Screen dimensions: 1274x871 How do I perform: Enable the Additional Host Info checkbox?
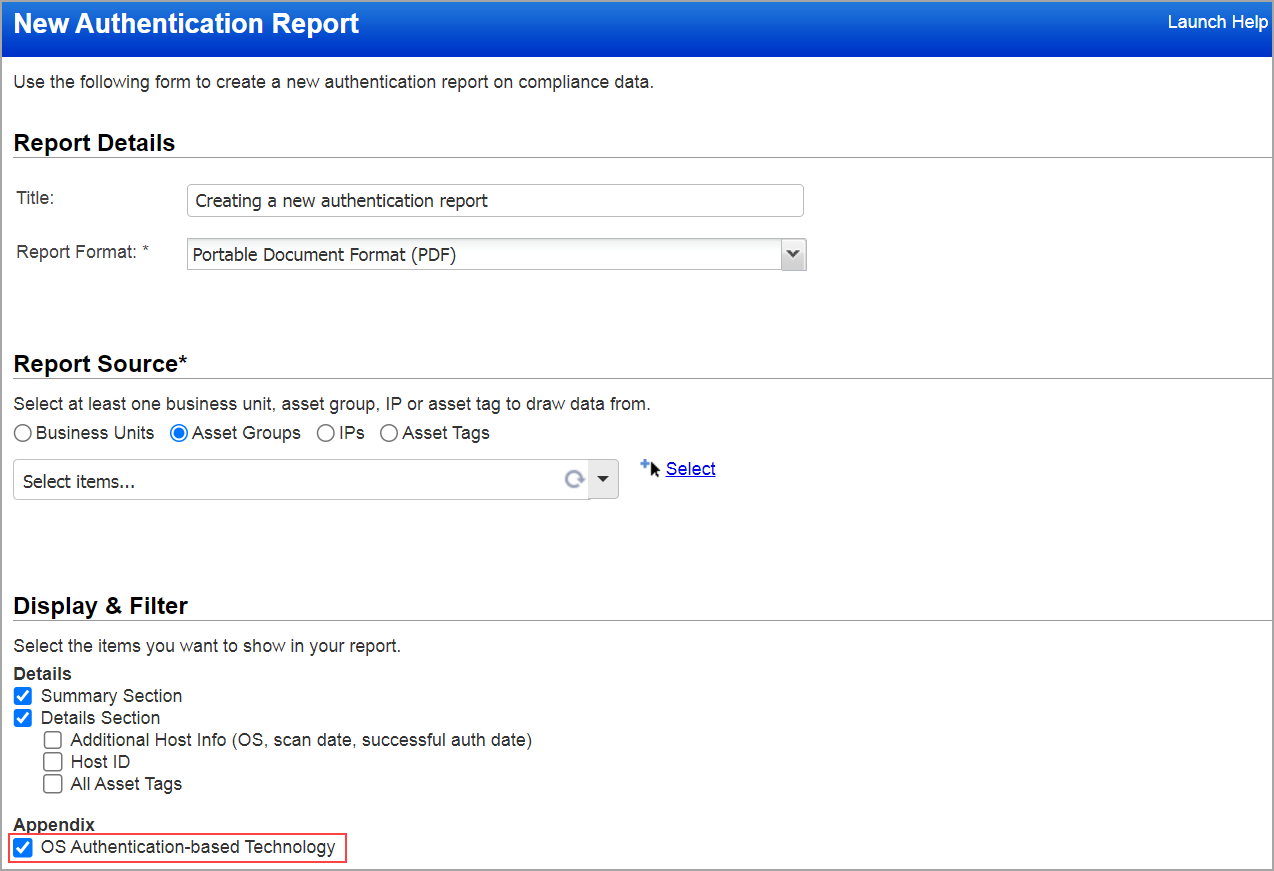coord(53,740)
